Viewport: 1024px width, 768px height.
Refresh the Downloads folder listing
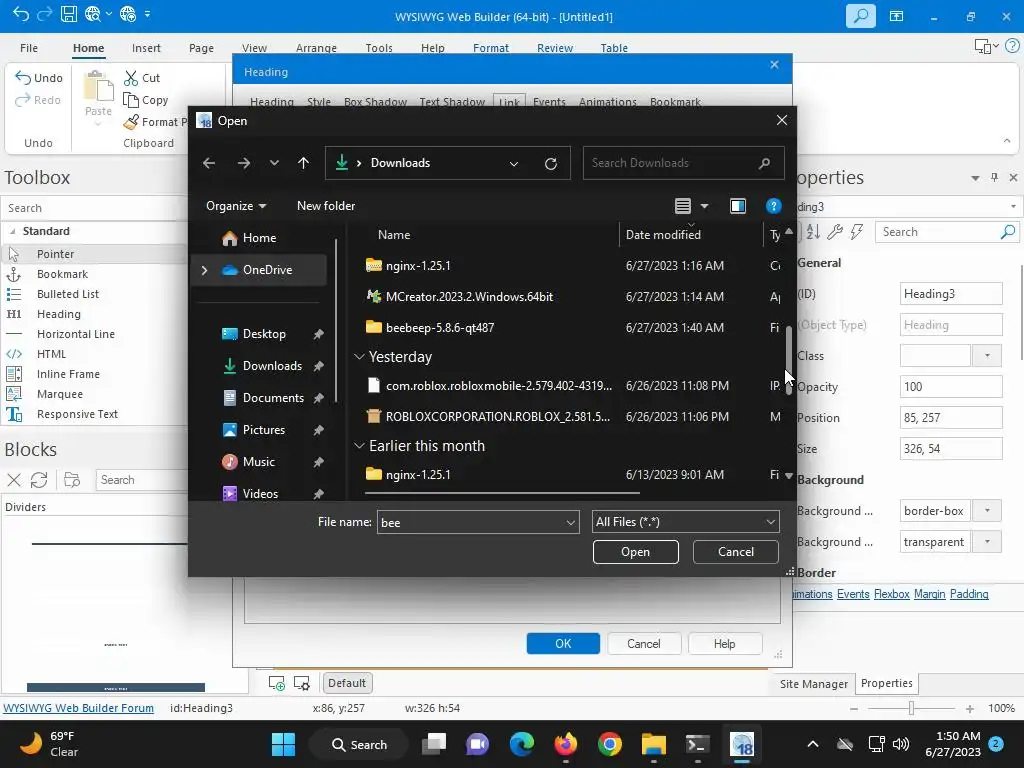click(551, 163)
